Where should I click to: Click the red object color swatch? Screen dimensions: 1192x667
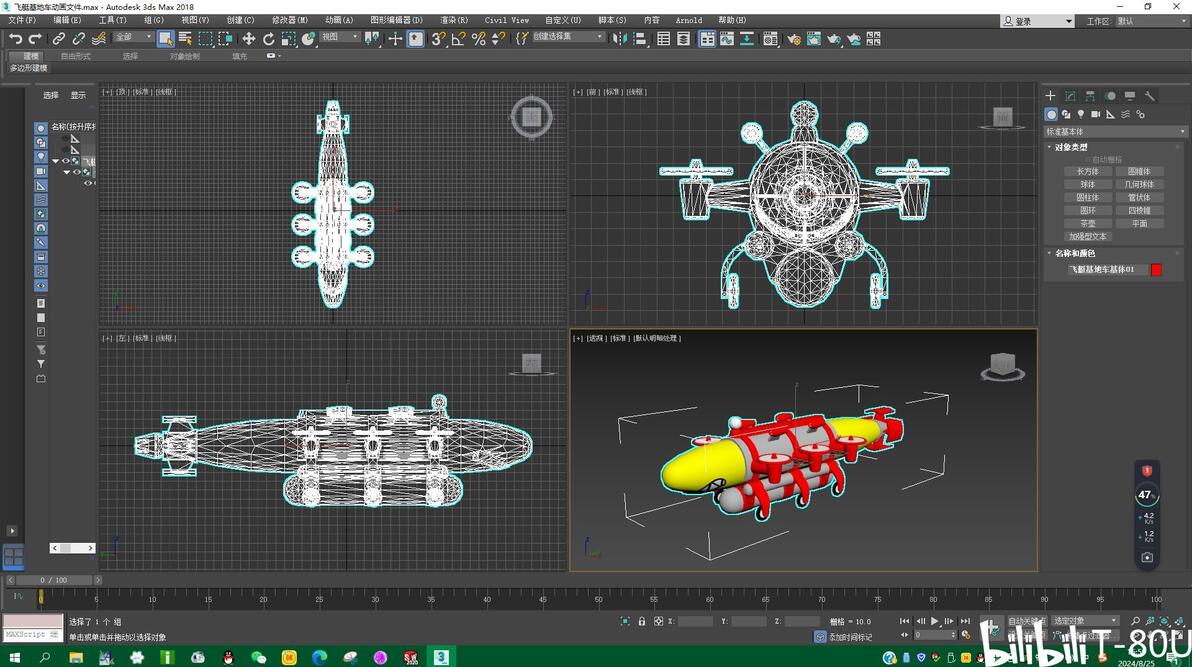click(x=1156, y=269)
